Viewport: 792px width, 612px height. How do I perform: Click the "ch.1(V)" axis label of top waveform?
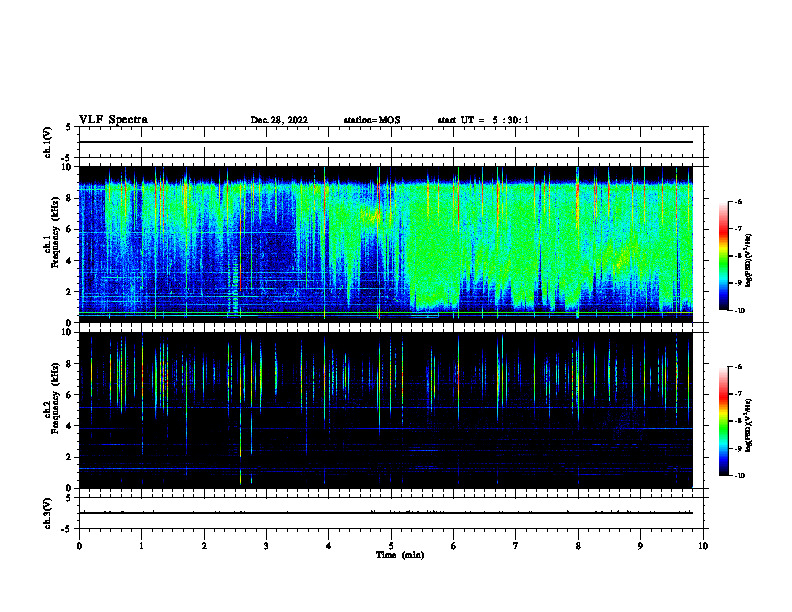pyautogui.click(x=47, y=142)
